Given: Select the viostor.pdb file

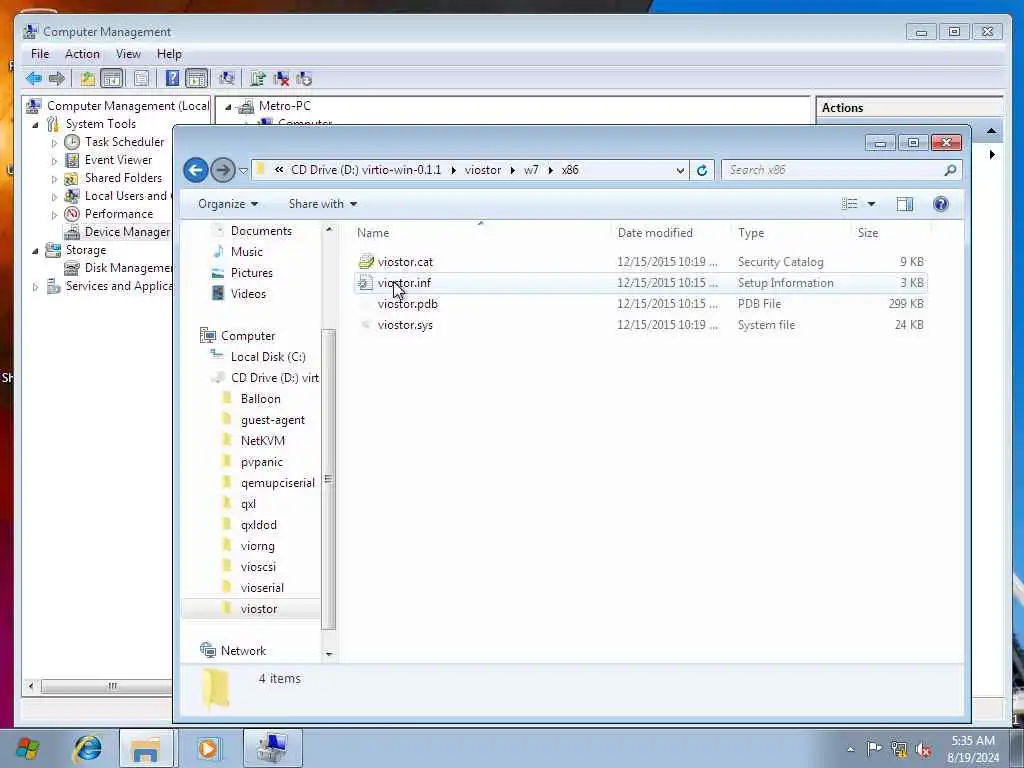Looking at the screenshot, I should coord(408,304).
